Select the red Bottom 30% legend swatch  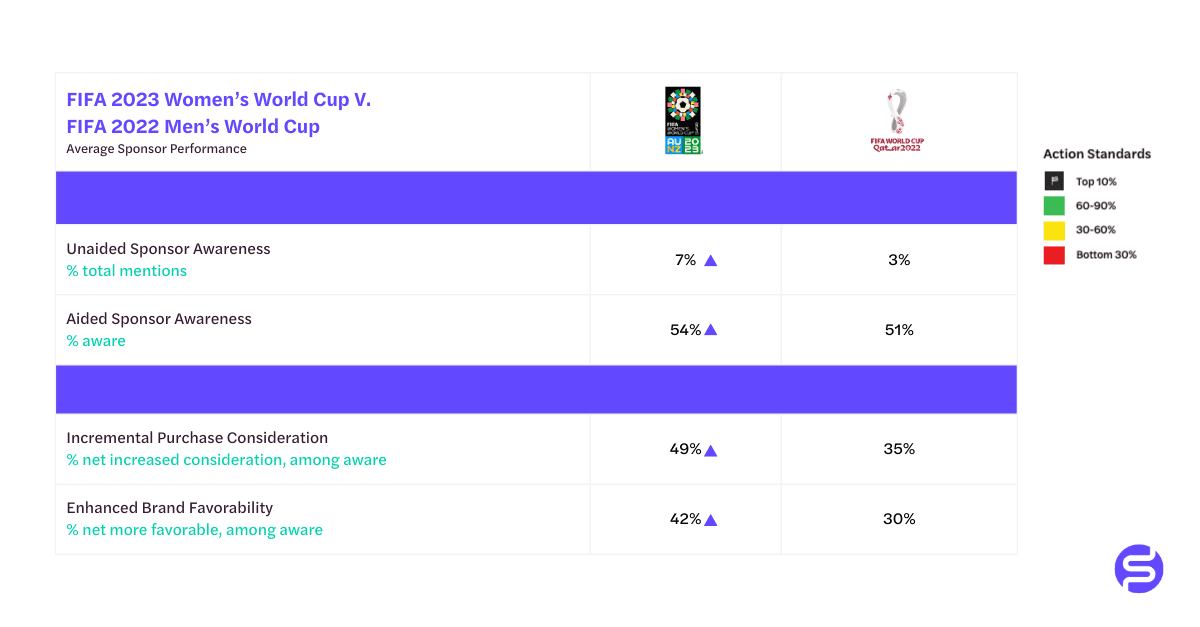1054,255
